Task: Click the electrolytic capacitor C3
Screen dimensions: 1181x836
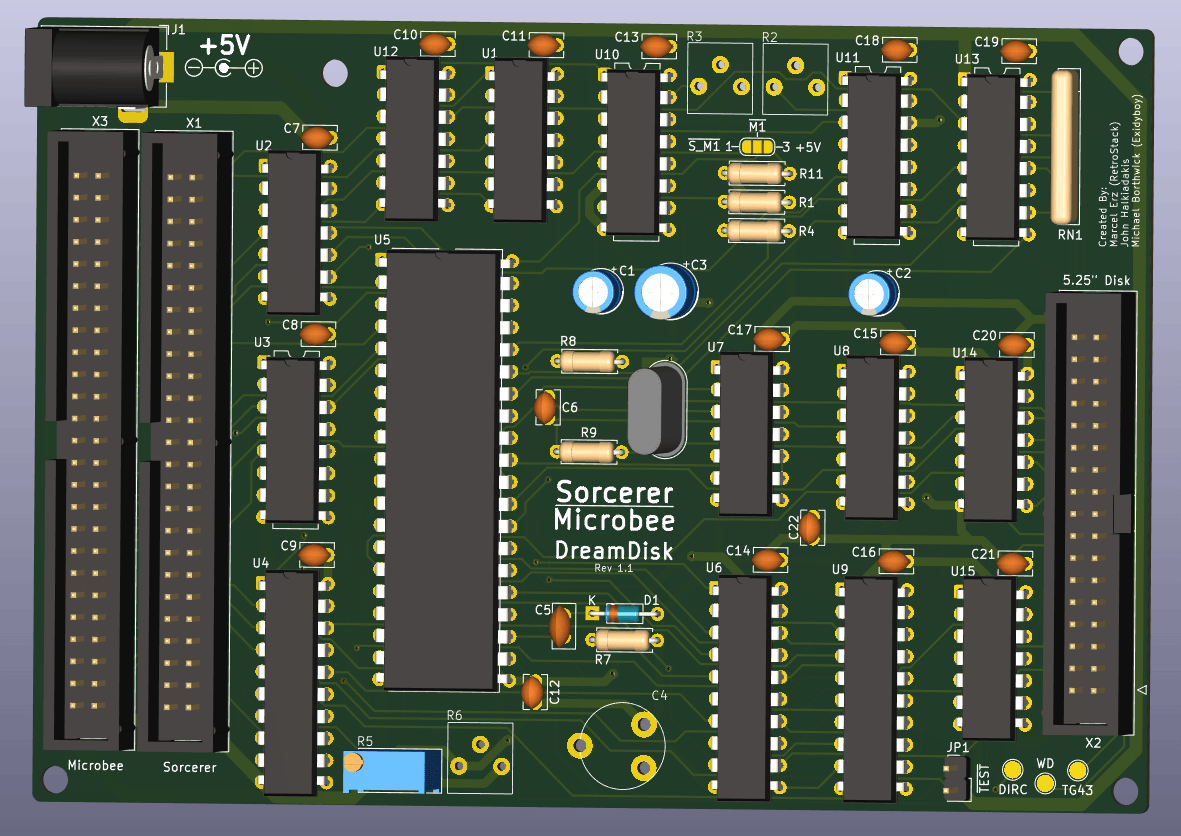Action: pos(666,292)
